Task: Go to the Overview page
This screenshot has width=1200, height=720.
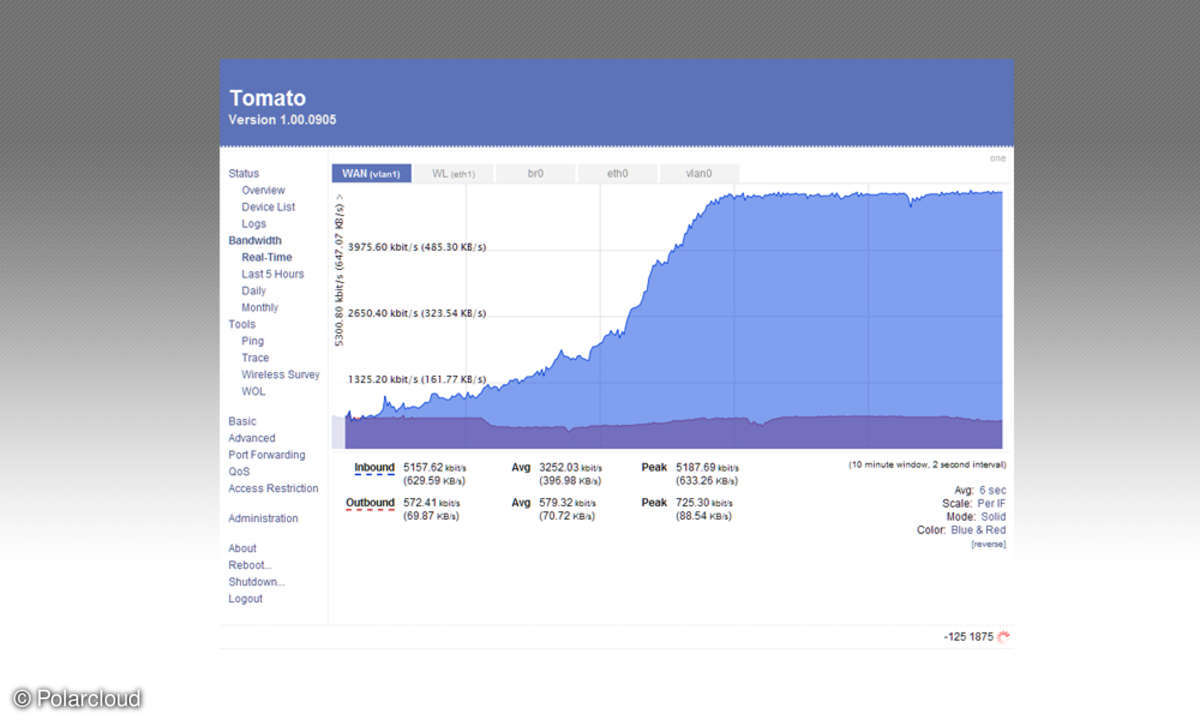Action: tap(263, 190)
